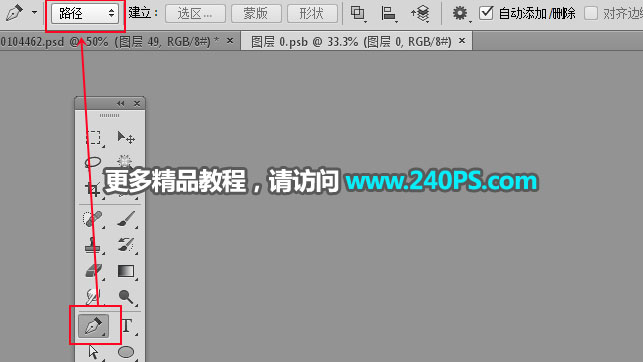Screen dimensions: 643x362
Task: Switch to the 图层 0.psb document tab
Action: pyautogui.click(x=351, y=41)
